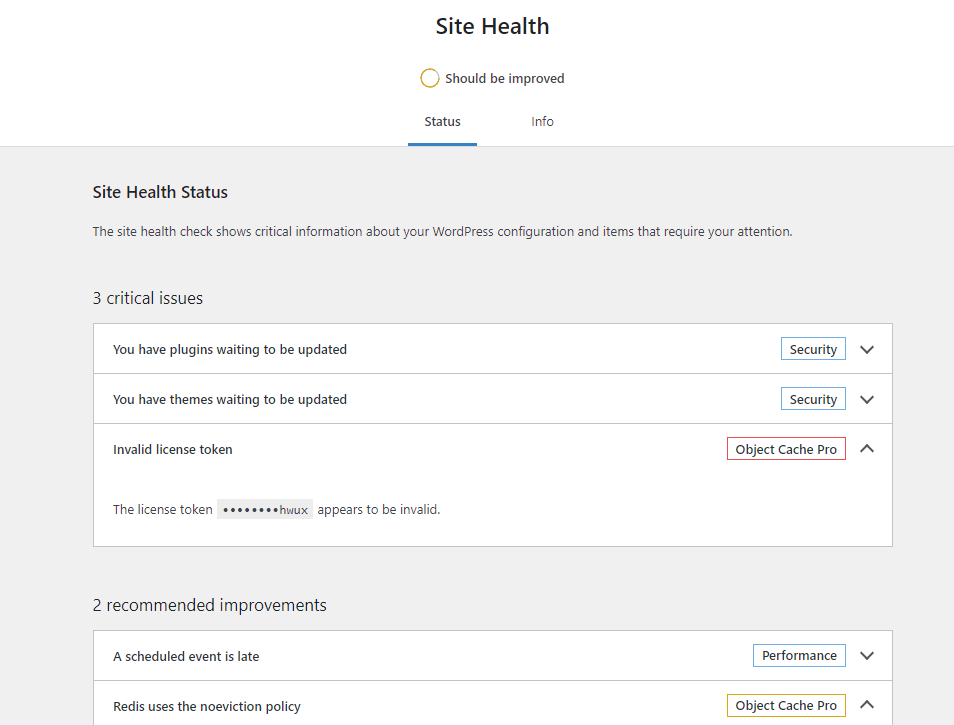The image size is (954, 725).
Task: Switch to the Info tab
Action: coord(542,122)
